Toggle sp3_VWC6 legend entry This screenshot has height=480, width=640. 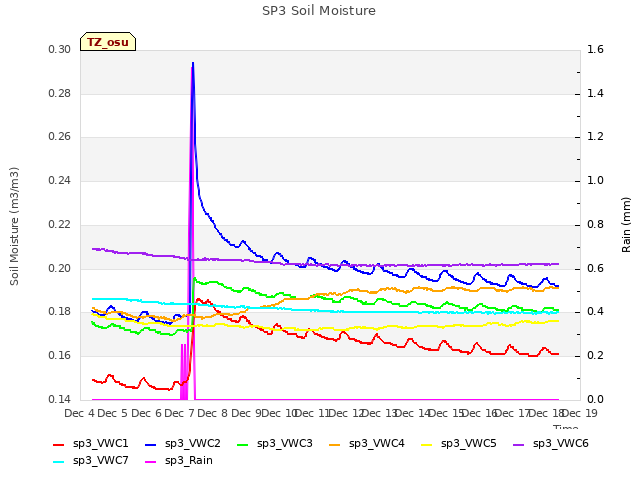[551, 444]
